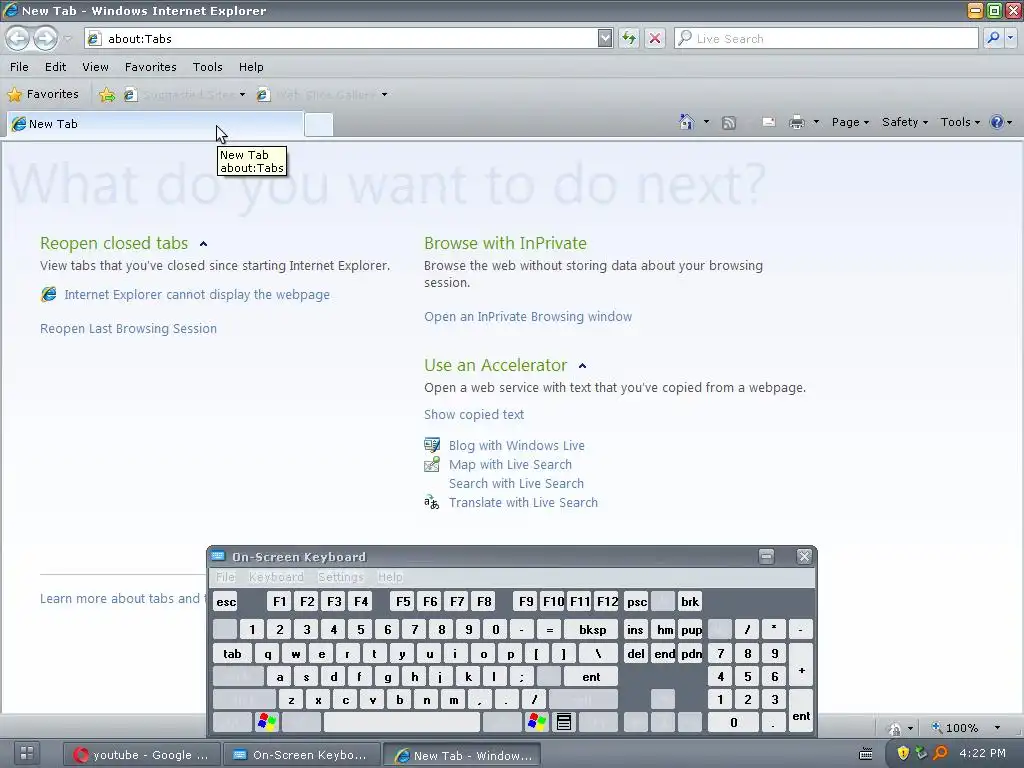Open the Help menu in IE menu bar
Screen dimensions: 1024x768
[251, 67]
